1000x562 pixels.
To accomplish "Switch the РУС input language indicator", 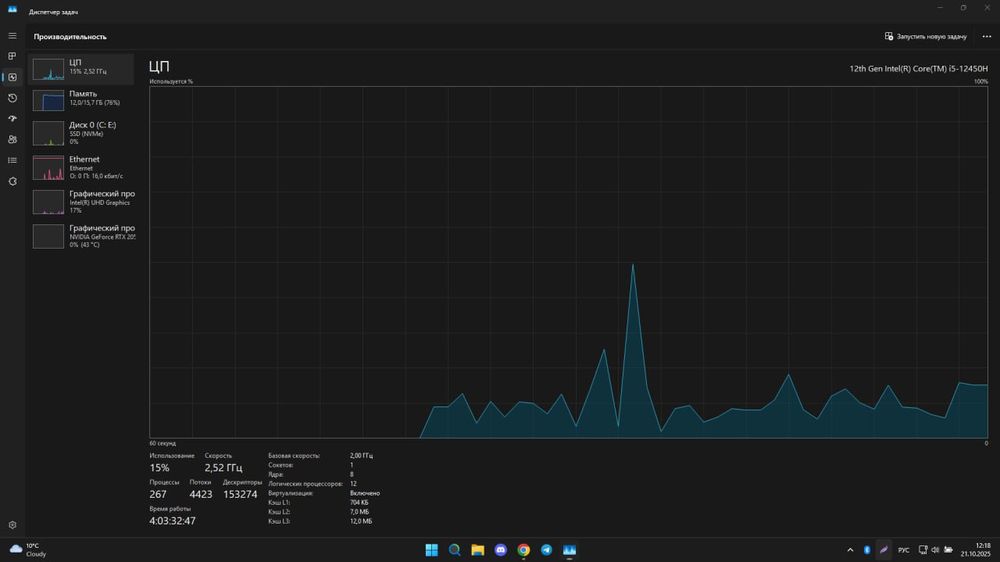I will (x=904, y=550).
